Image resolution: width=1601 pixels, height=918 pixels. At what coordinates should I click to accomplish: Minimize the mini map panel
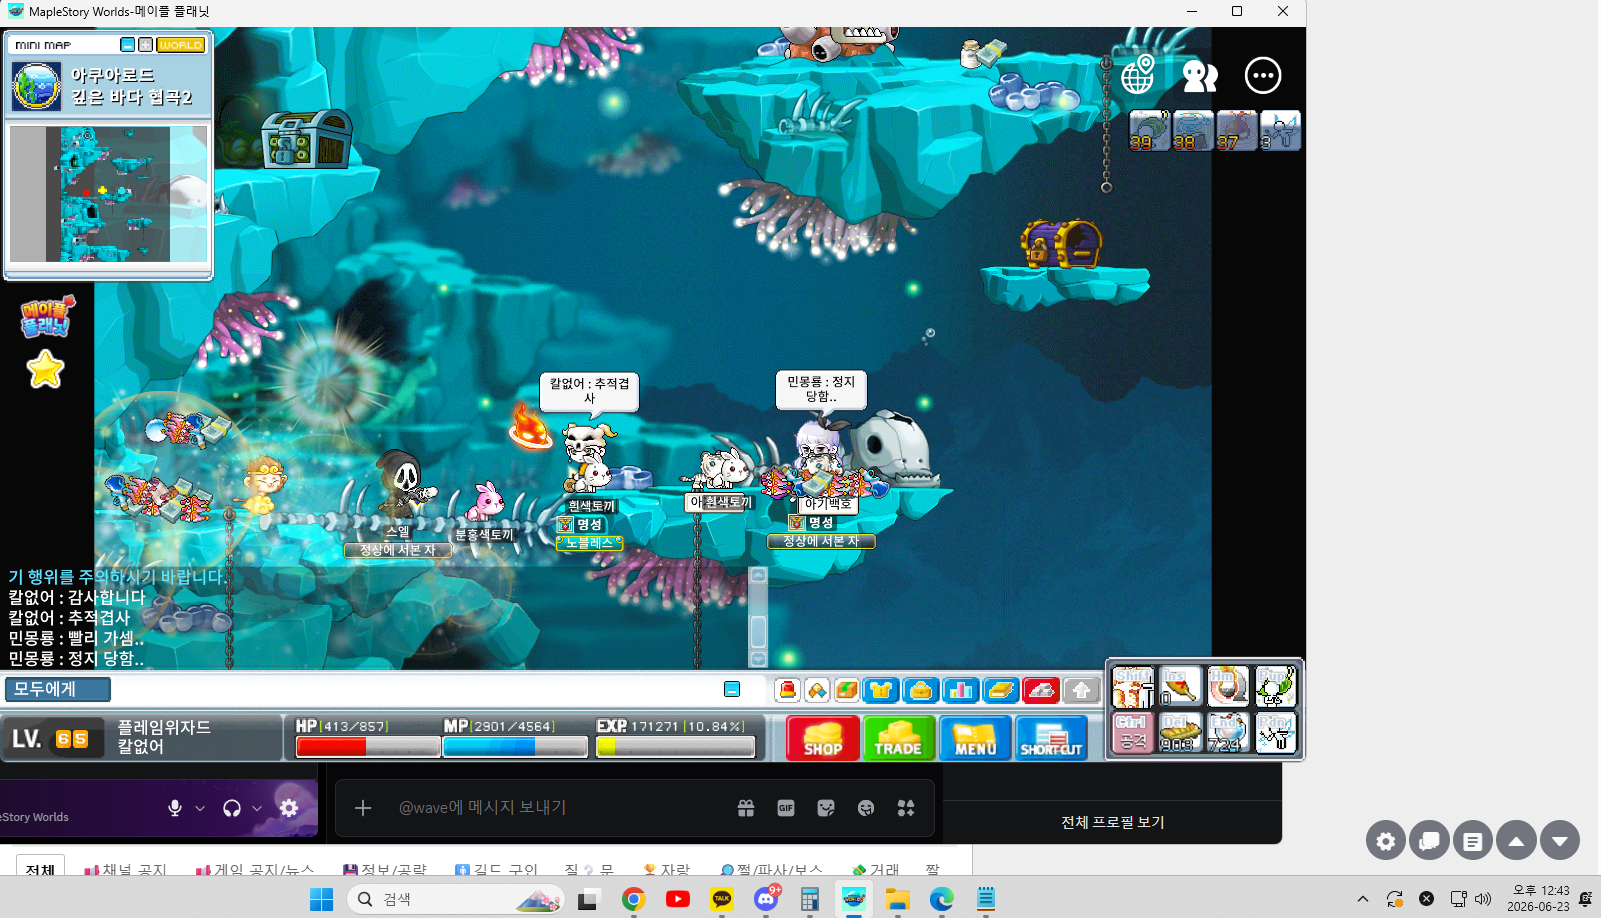tap(127, 45)
